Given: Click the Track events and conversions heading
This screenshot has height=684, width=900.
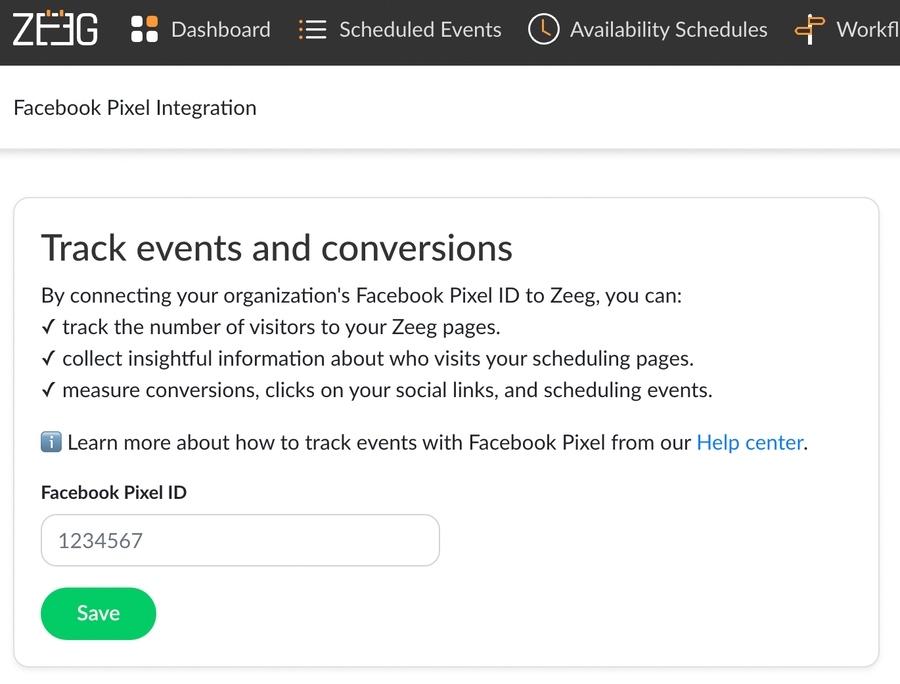Looking at the screenshot, I should point(276,248).
